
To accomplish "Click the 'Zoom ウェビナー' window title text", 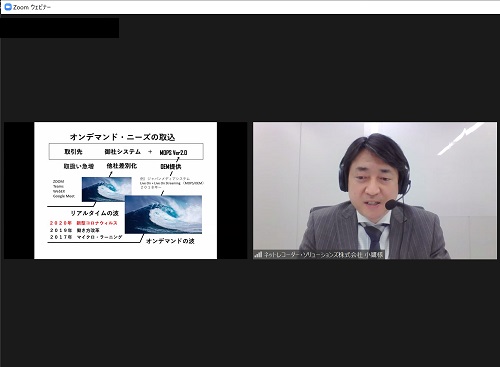I will point(32,7).
